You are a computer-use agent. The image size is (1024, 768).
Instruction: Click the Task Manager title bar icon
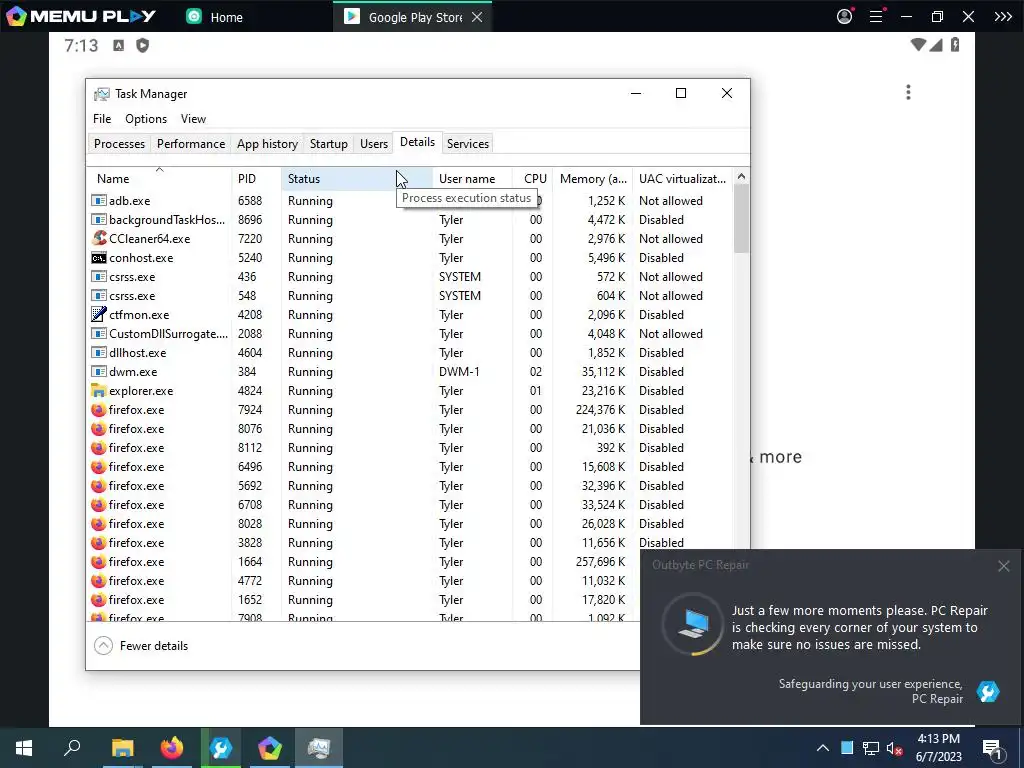[x=101, y=94]
